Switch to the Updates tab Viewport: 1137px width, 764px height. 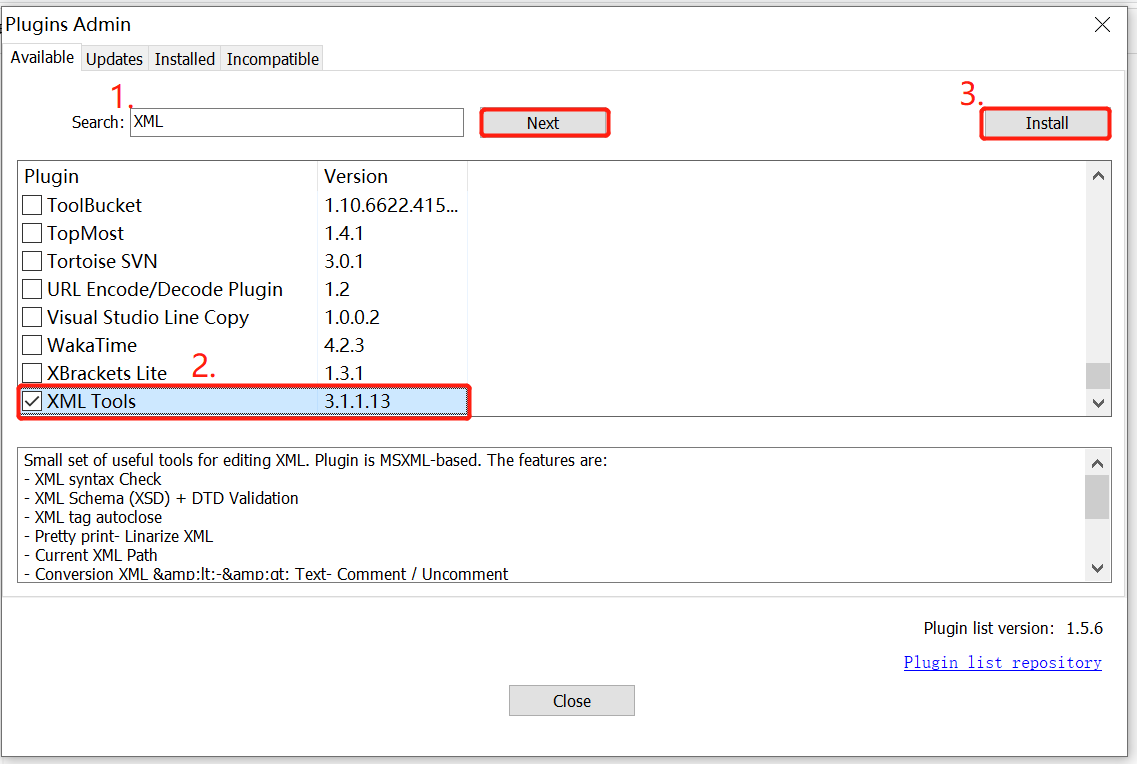click(x=114, y=58)
